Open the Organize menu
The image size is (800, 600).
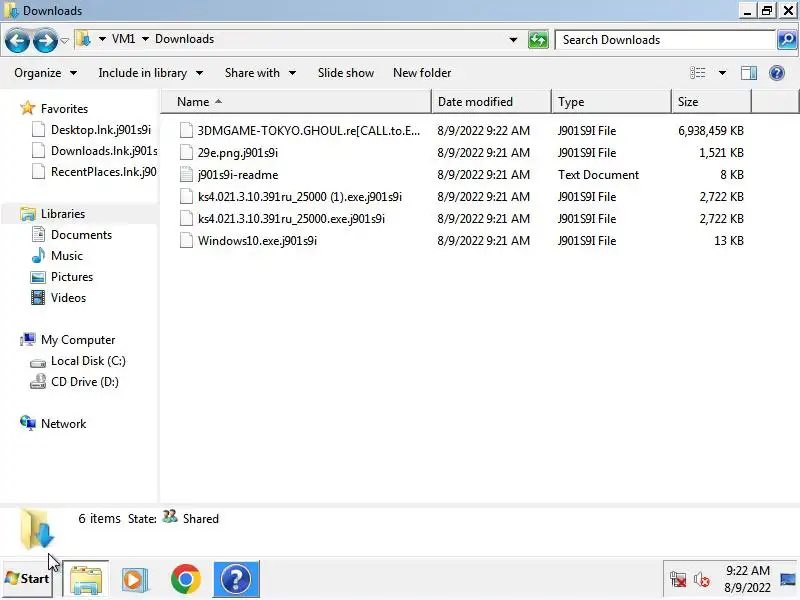[45, 73]
